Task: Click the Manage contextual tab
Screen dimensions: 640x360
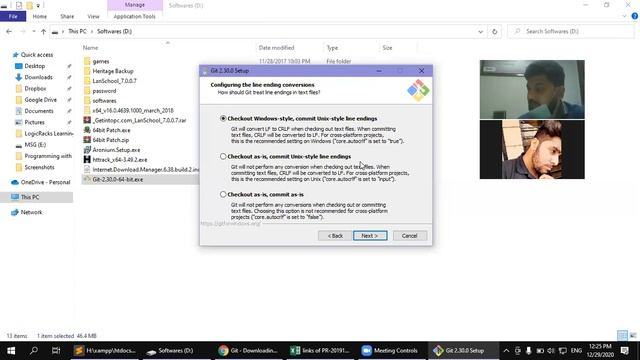Action: pyautogui.click(x=135, y=5)
